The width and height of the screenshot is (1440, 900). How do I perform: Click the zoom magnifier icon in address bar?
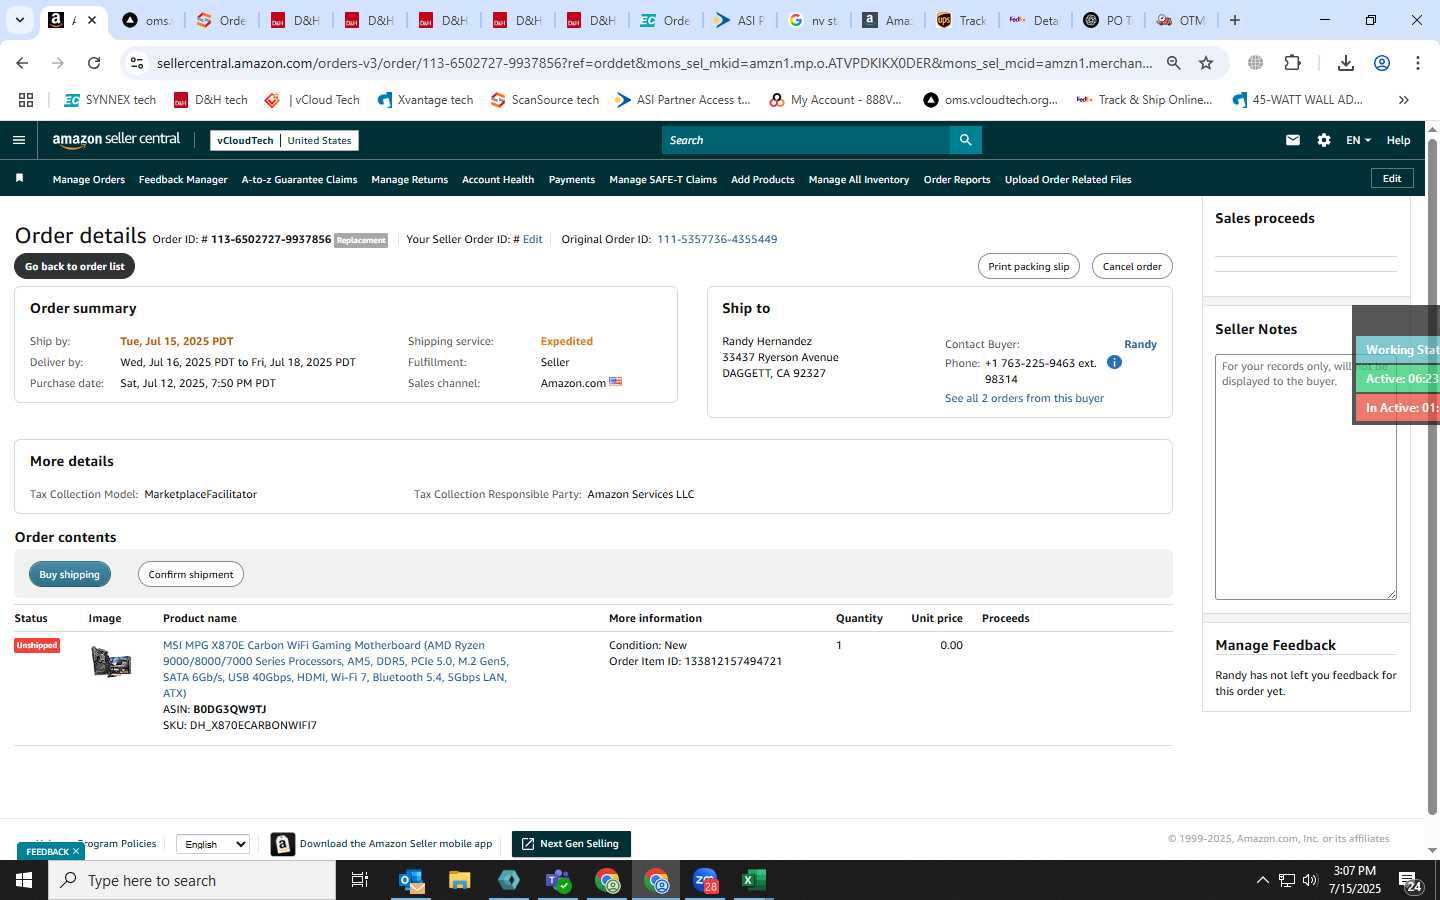(x=1174, y=63)
